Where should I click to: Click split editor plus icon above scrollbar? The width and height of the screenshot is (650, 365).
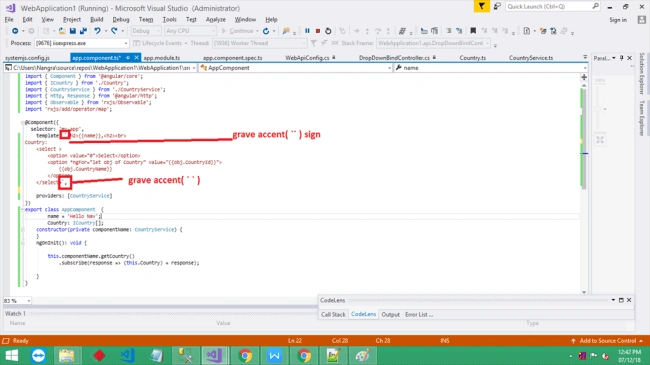pyautogui.click(x=584, y=77)
